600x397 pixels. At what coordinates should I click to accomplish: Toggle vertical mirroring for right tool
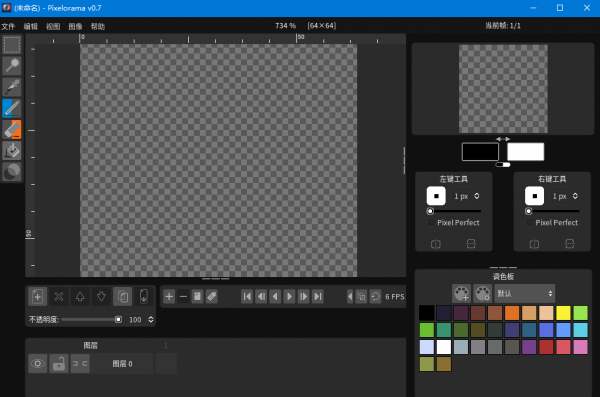pyautogui.click(x=569, y=244)
